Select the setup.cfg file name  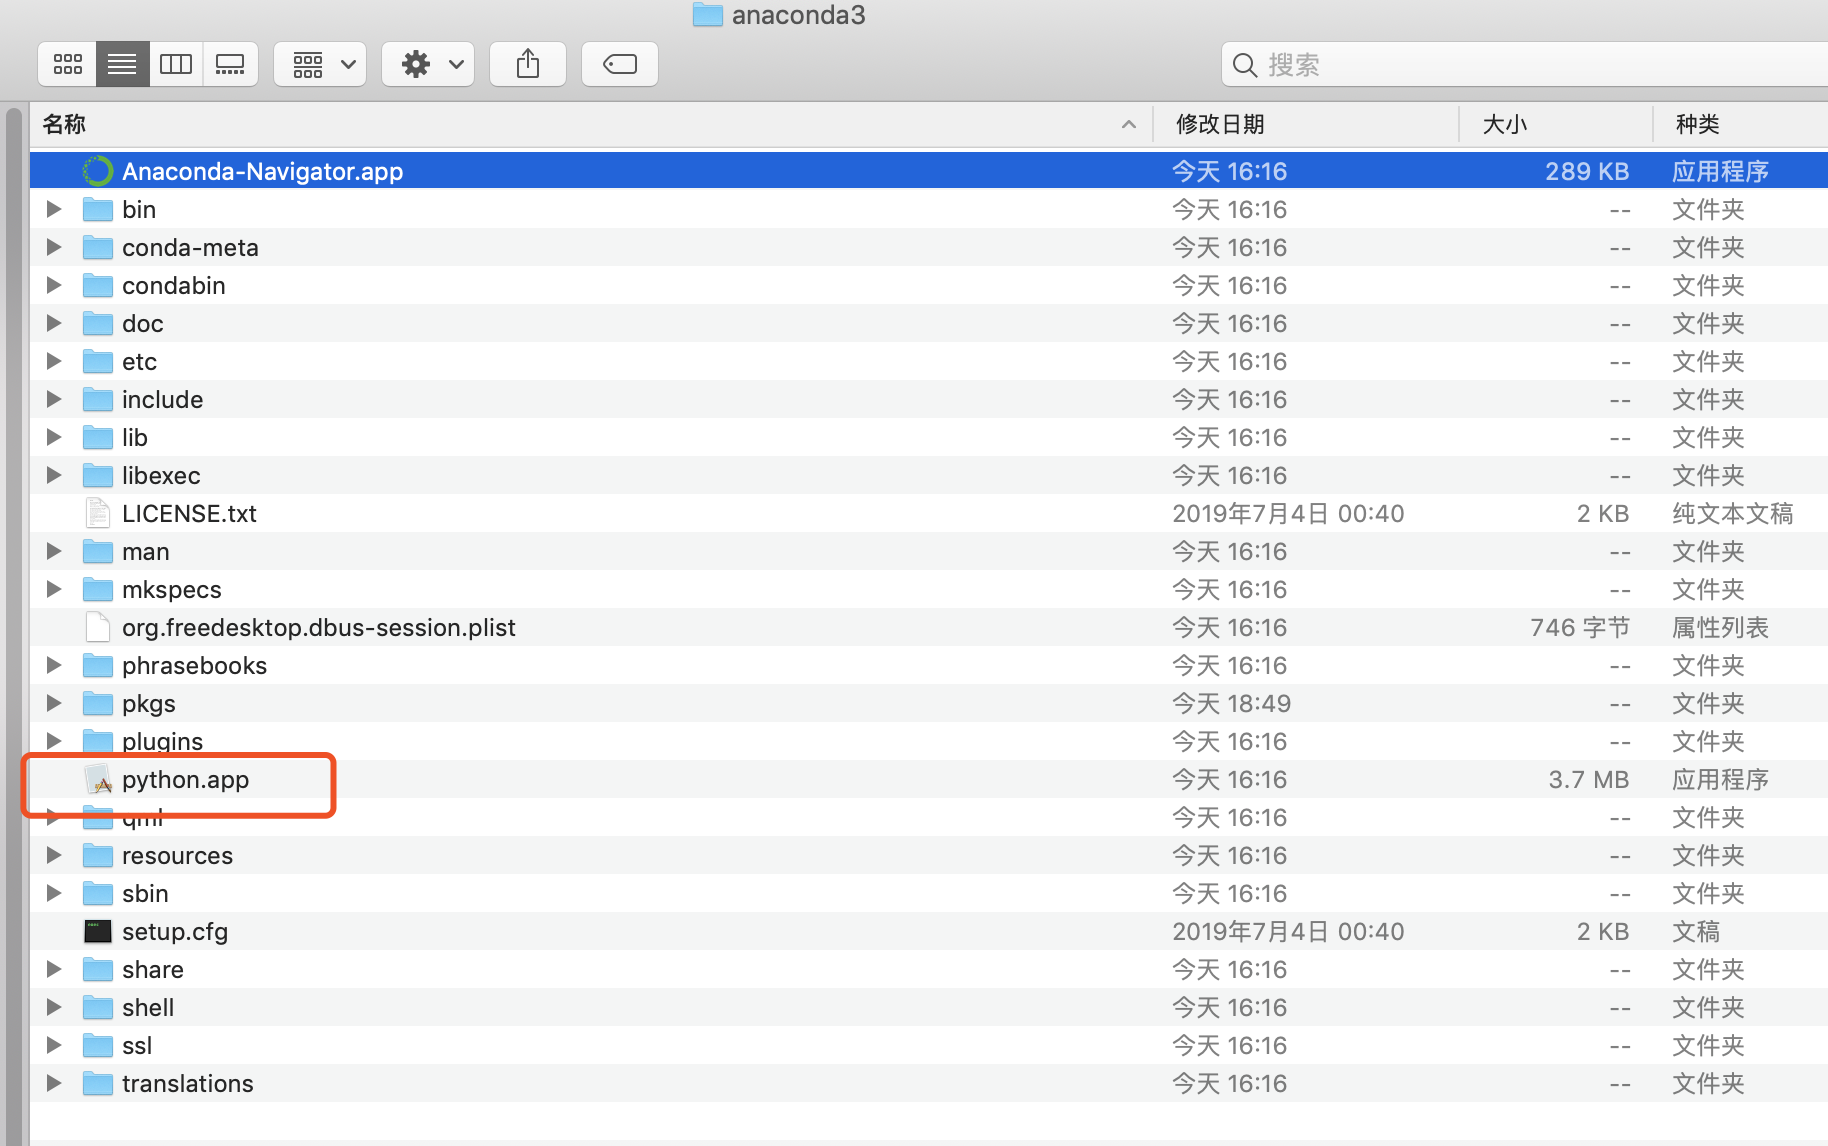(x=175, y=931)
